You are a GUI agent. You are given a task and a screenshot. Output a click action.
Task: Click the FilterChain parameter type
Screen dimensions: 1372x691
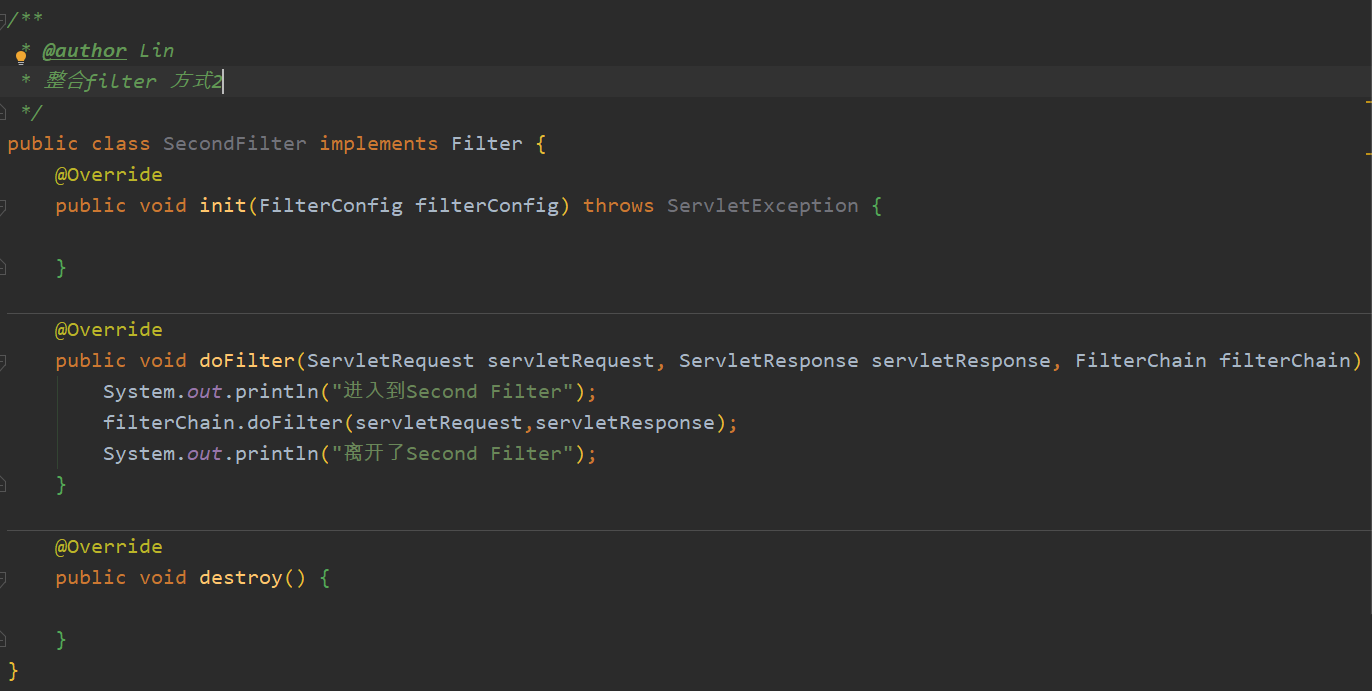(1141, 361)
